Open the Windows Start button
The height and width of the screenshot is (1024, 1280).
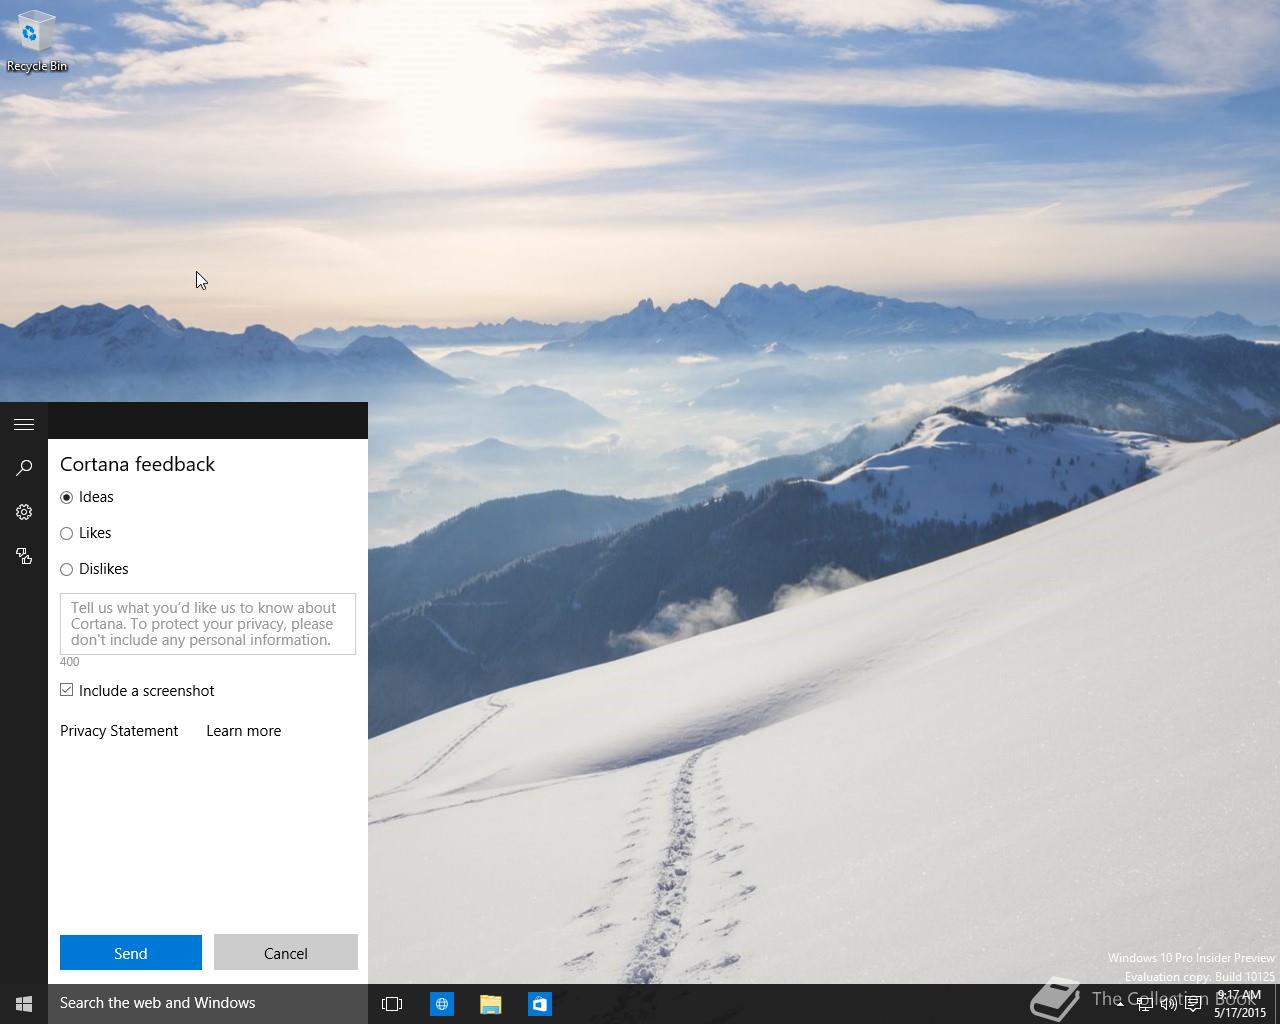tap(24, 1003)
